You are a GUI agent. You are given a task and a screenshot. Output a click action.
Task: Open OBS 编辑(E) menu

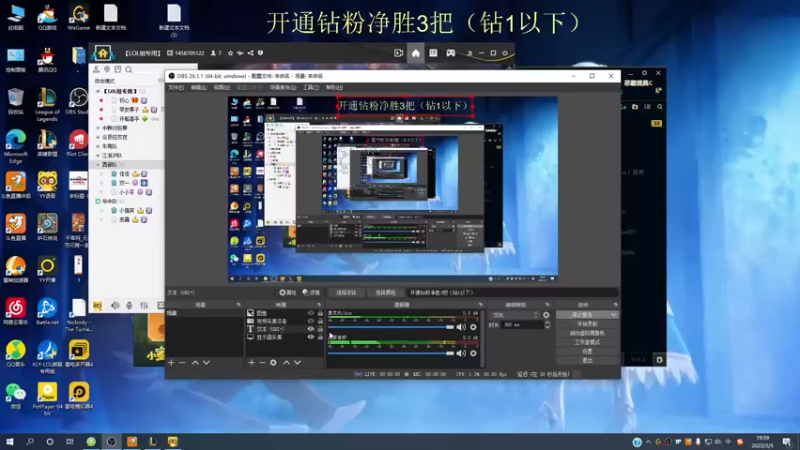pyautogui.click(x=199, y=88)
